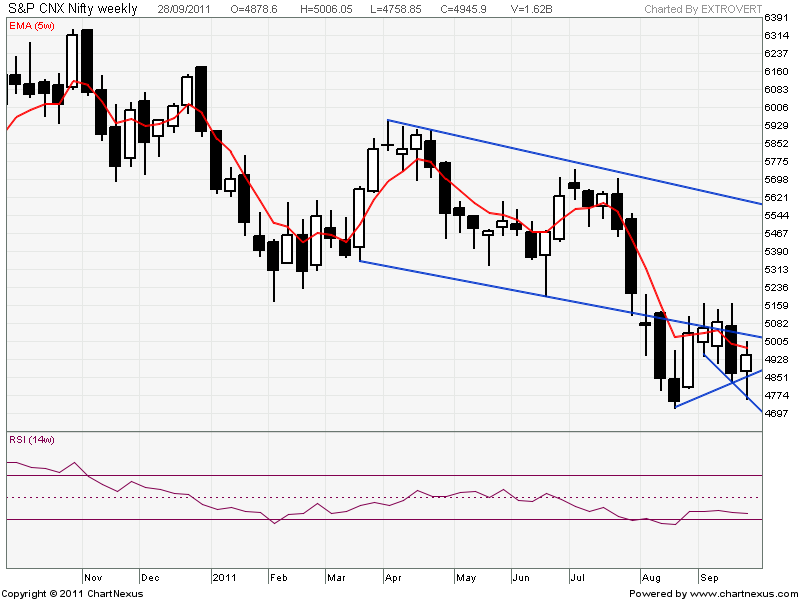The image size is (800, 600).
Task: Select the Aug marker on time axis
Action: point(651,578)
